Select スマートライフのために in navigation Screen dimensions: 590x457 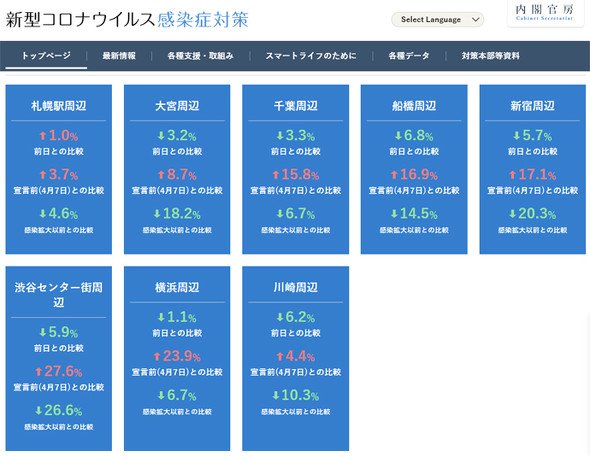[311, 56]
